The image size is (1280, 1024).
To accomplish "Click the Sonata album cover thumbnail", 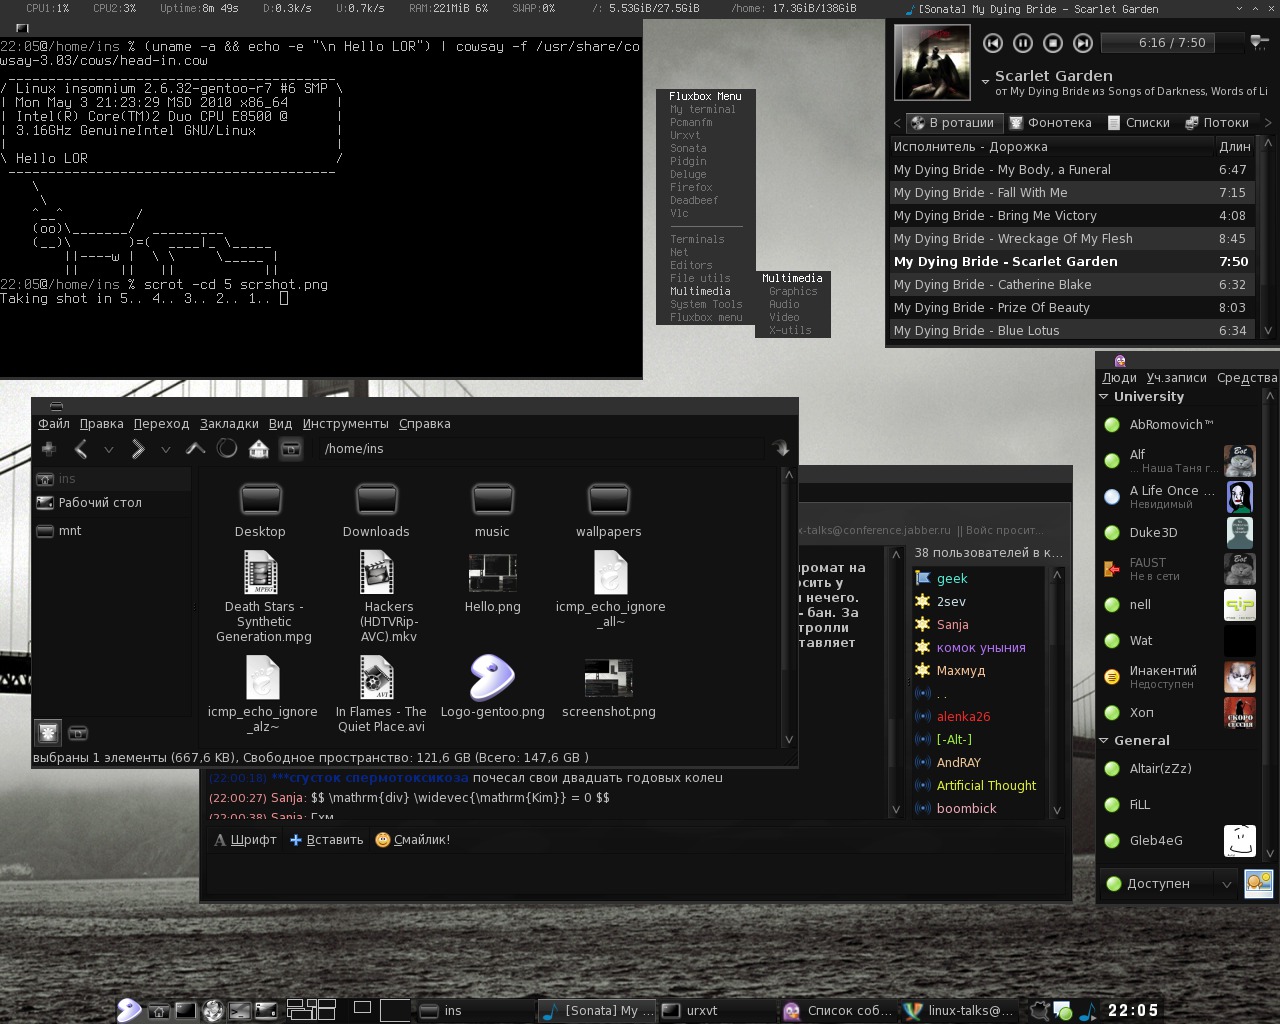I will pyautogui.click(x=931, y=62).
